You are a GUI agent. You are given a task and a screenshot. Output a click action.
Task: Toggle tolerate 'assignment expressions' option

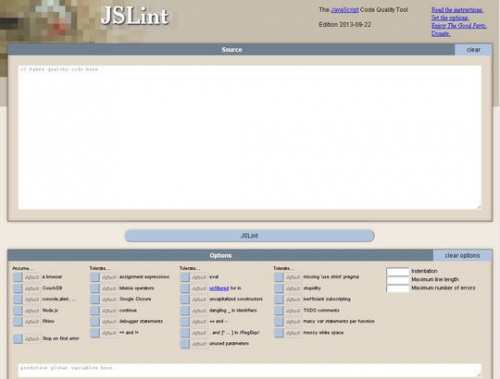(95, 277)
